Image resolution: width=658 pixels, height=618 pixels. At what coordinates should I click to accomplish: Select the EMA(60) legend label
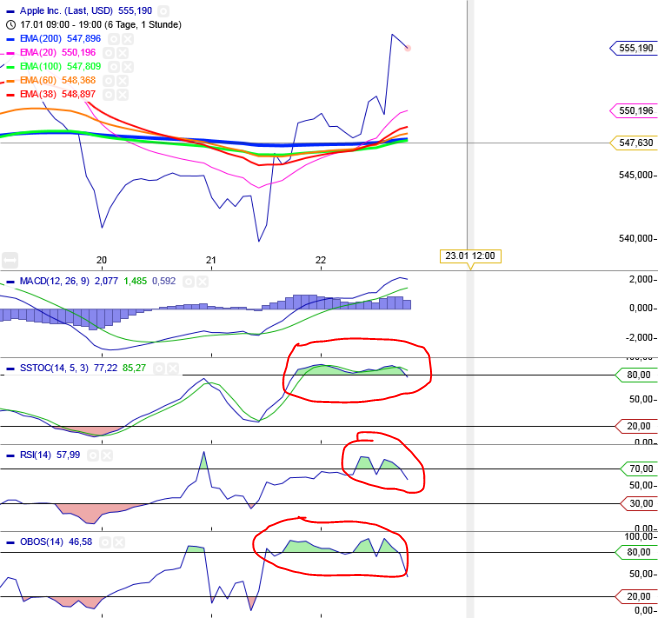(38, 81)
